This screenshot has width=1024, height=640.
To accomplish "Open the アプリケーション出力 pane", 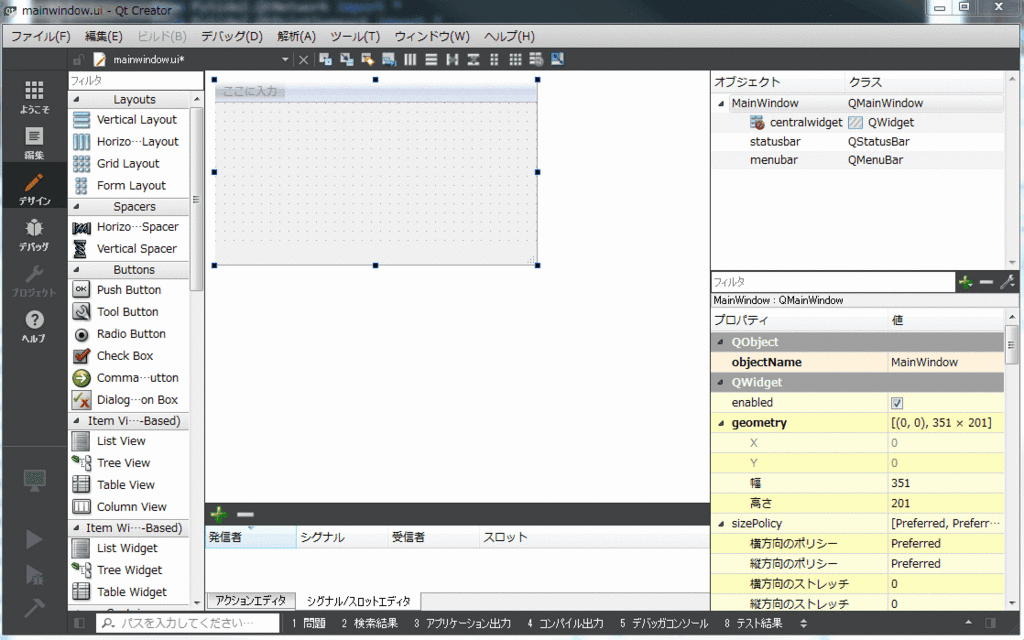I will pos(462,624).
